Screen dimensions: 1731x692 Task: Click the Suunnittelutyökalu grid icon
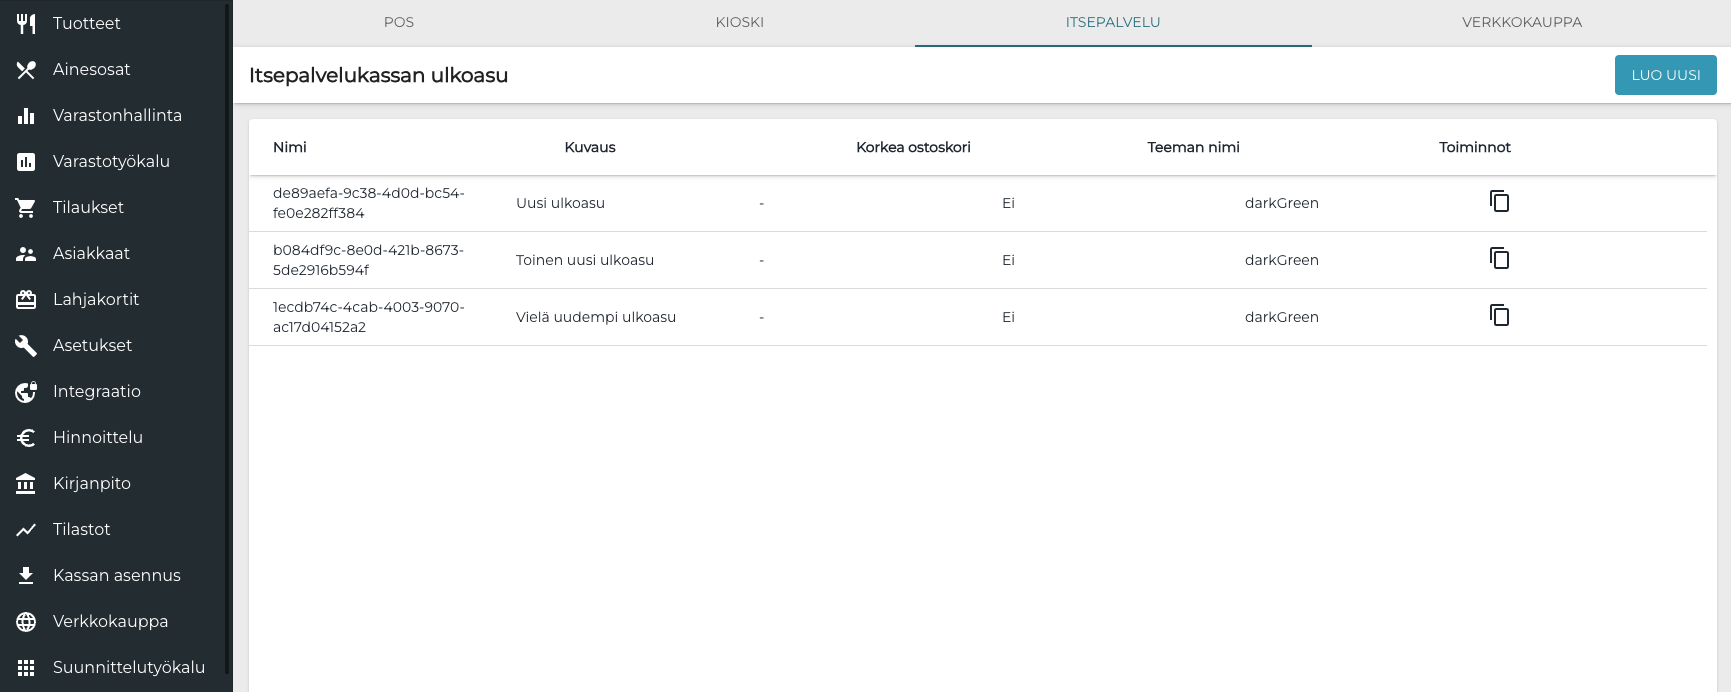coord(26,667)
